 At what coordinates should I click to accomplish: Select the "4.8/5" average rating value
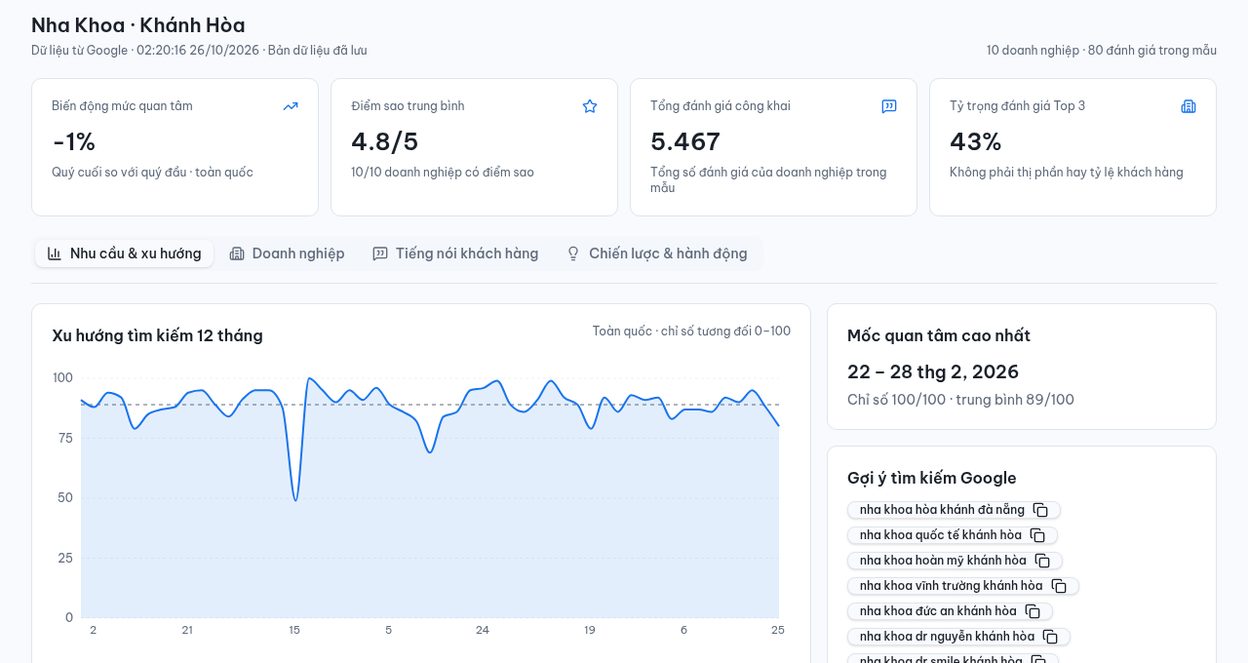click(385, 142)
